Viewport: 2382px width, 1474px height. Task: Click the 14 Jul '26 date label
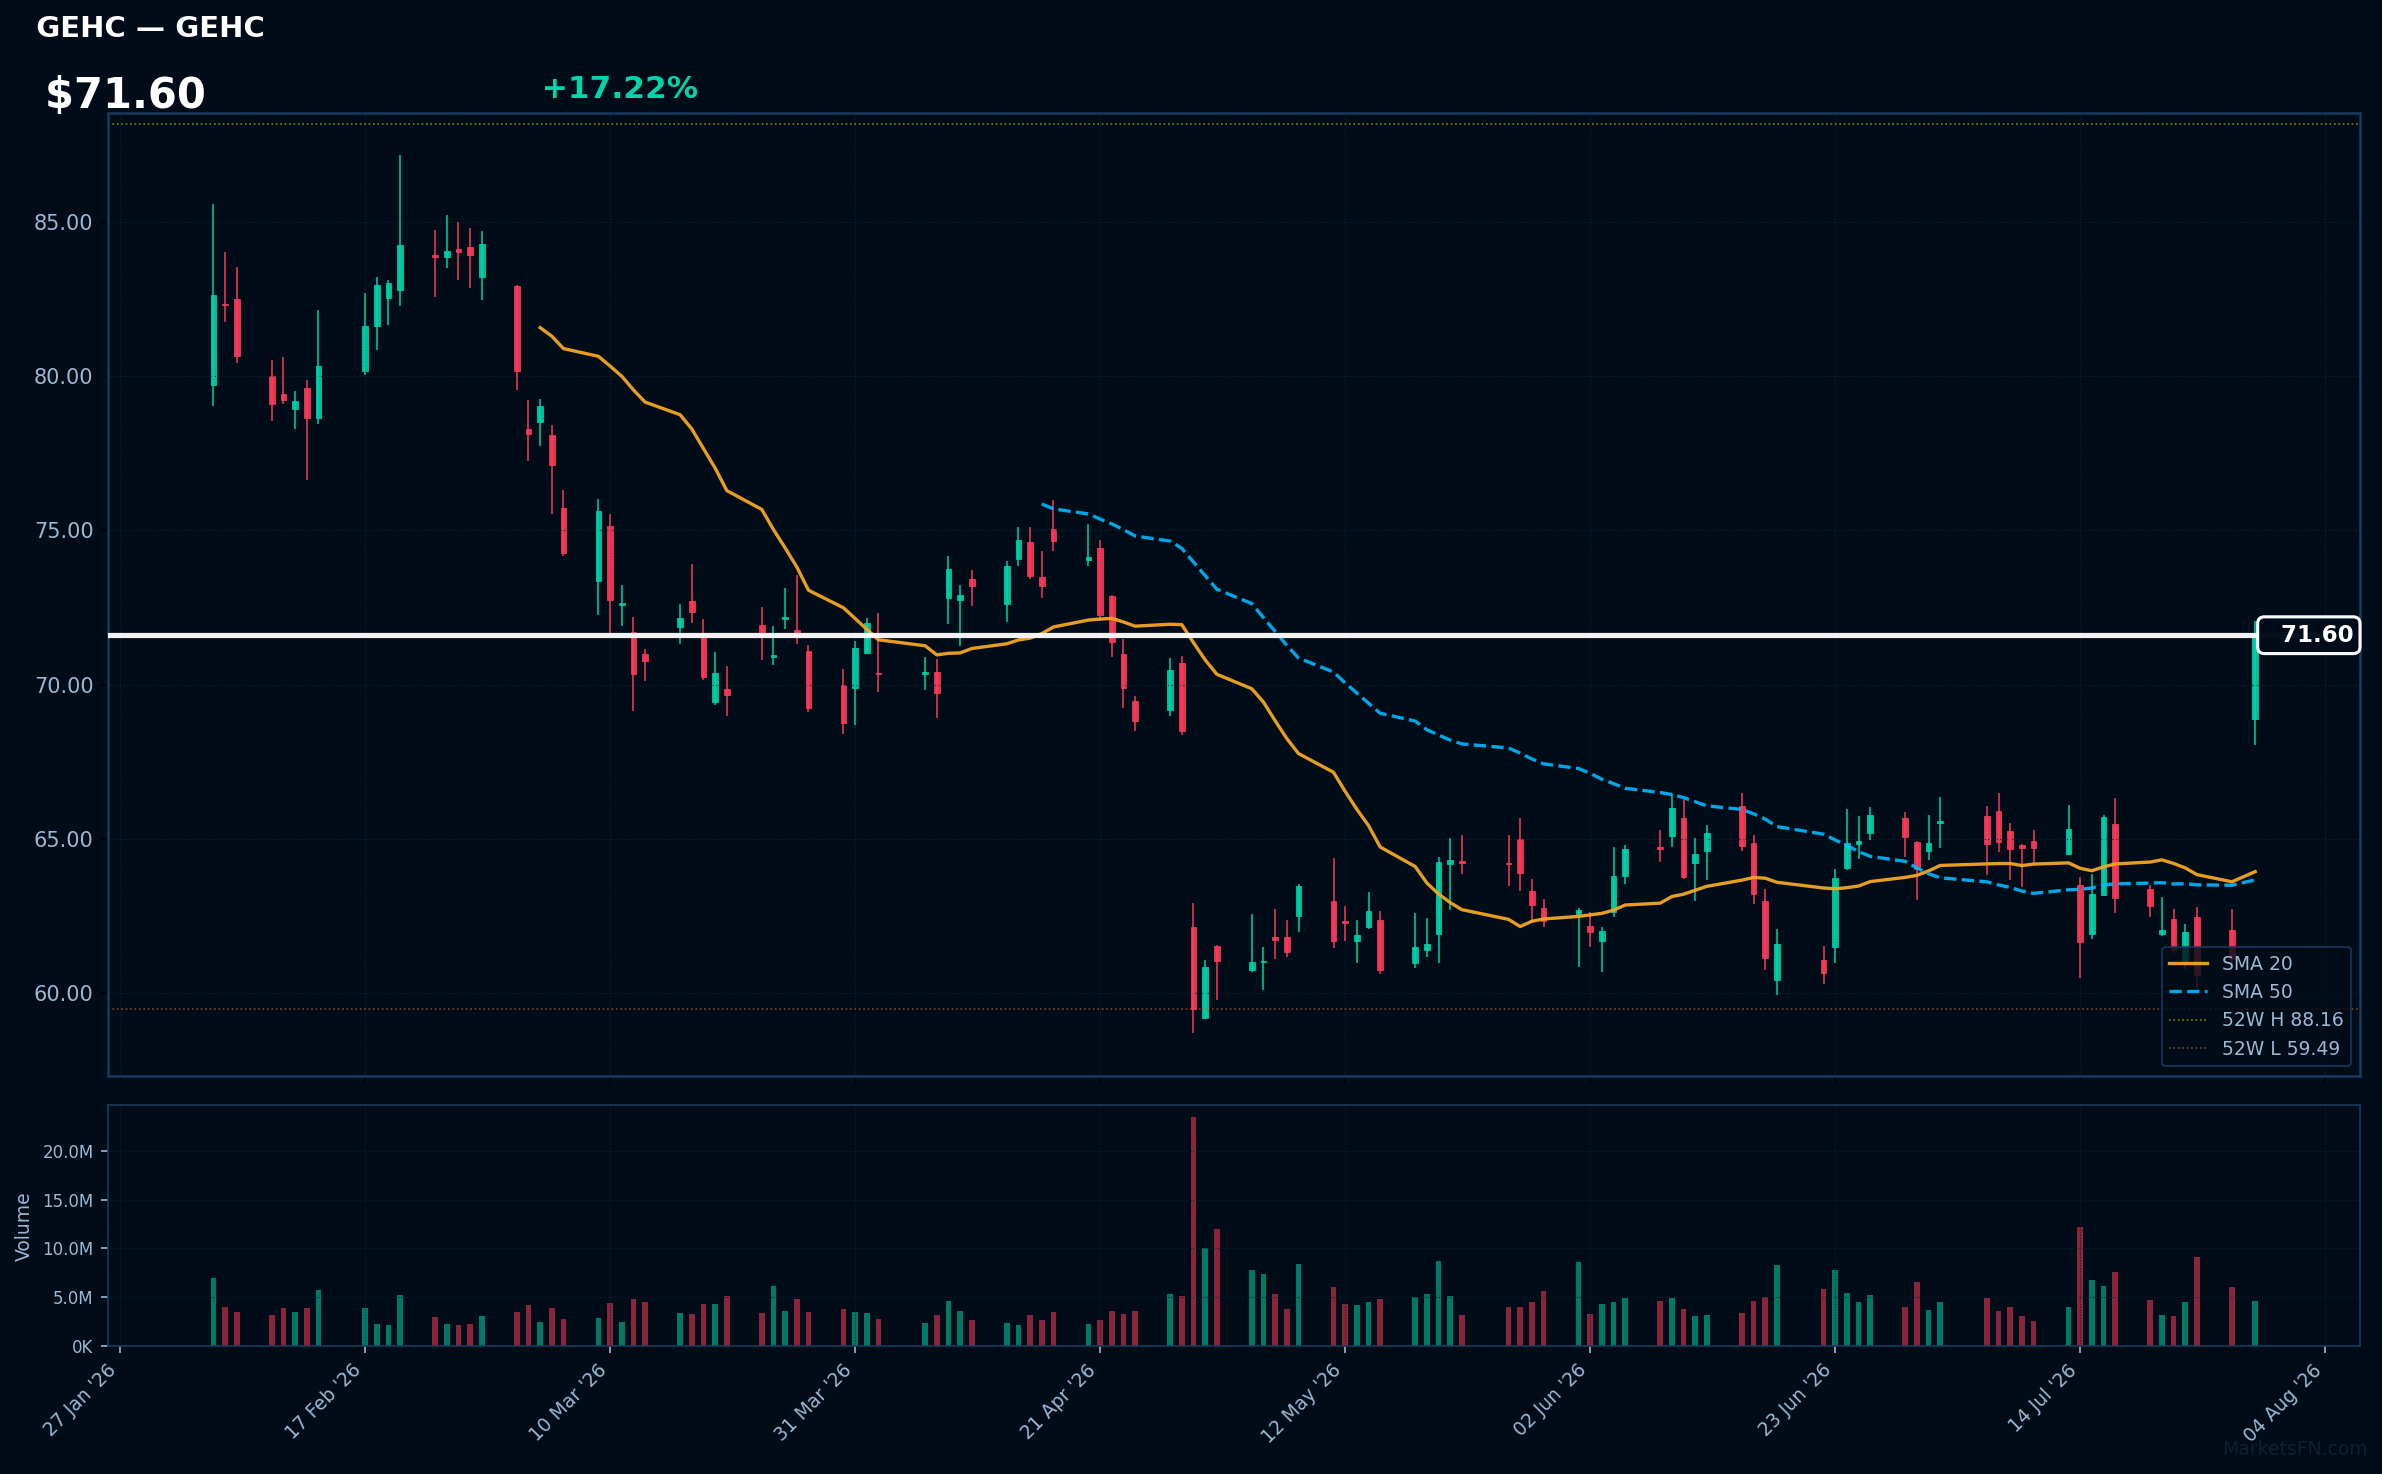click(x=2041, y=1398)
